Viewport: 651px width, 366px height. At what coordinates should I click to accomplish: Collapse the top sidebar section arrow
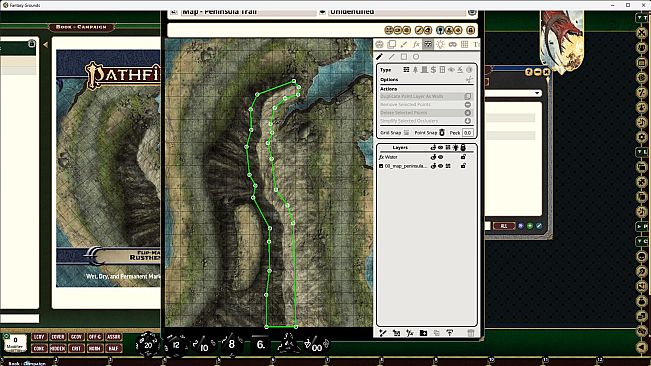[x=642, y=18]
